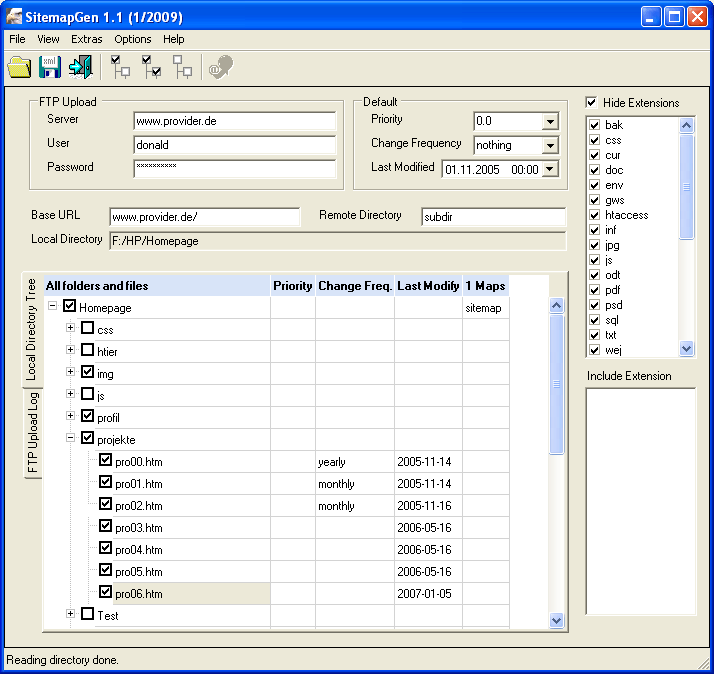714x674 pixels.
Task: Open folder with the yellow folder toolbar icon
Action: click(x=19, y=67)
